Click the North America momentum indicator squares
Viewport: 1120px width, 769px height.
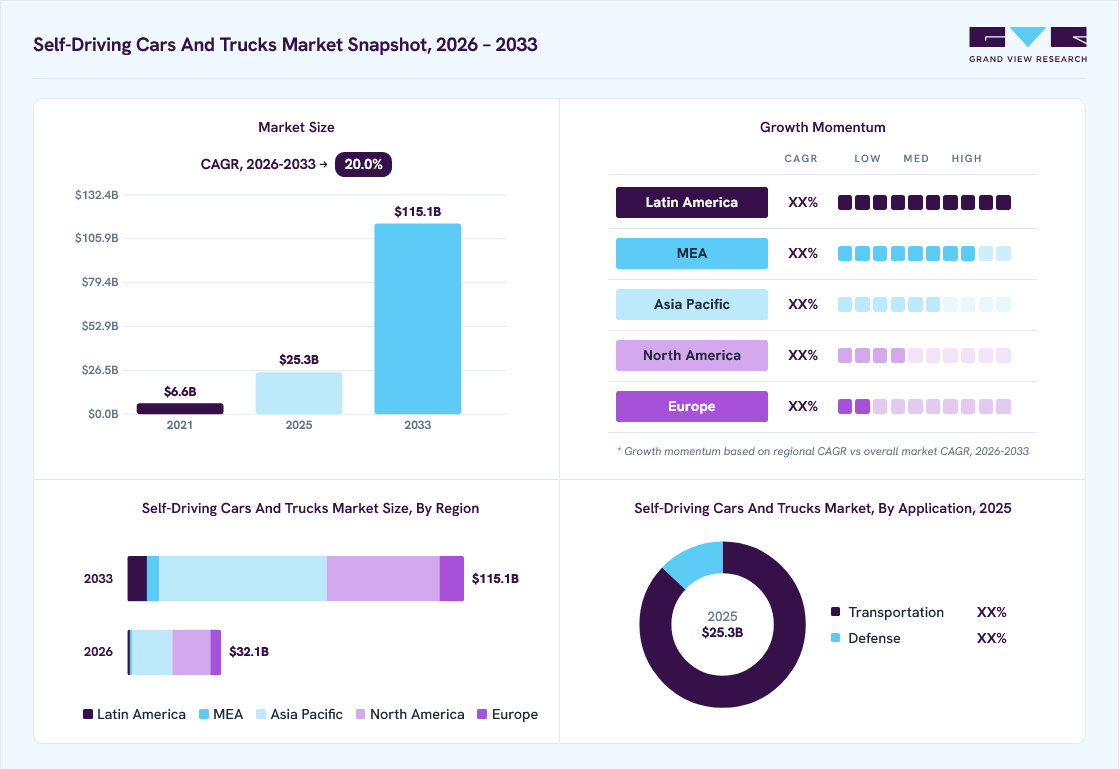pyautogui.click(x=924, y=356)
